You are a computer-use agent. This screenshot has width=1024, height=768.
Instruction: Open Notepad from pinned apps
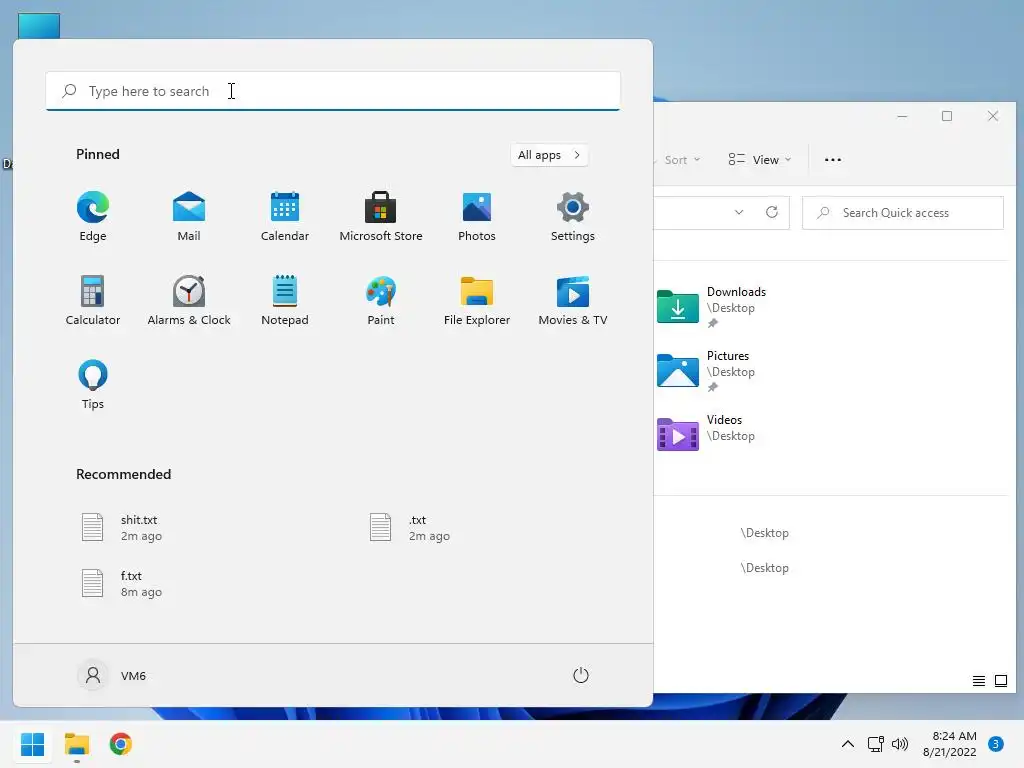pyautogui.click(x=285, y=300)
